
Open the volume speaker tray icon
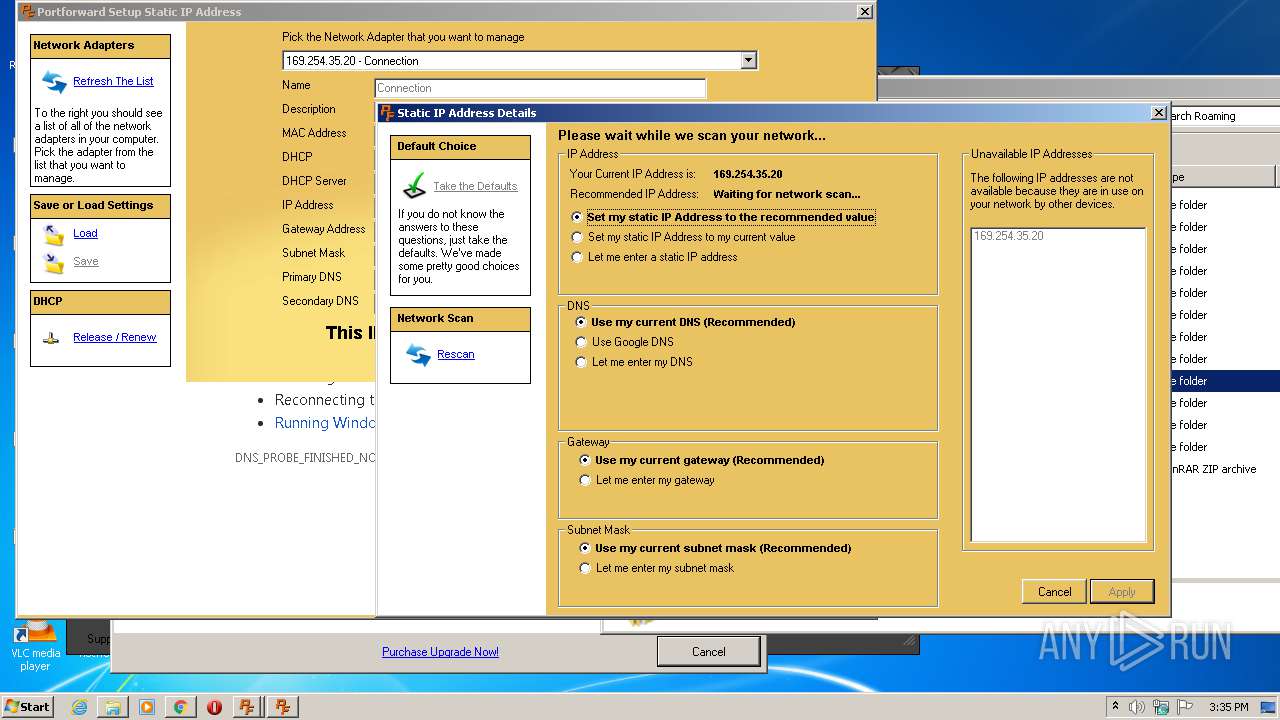coord(1137,707)
